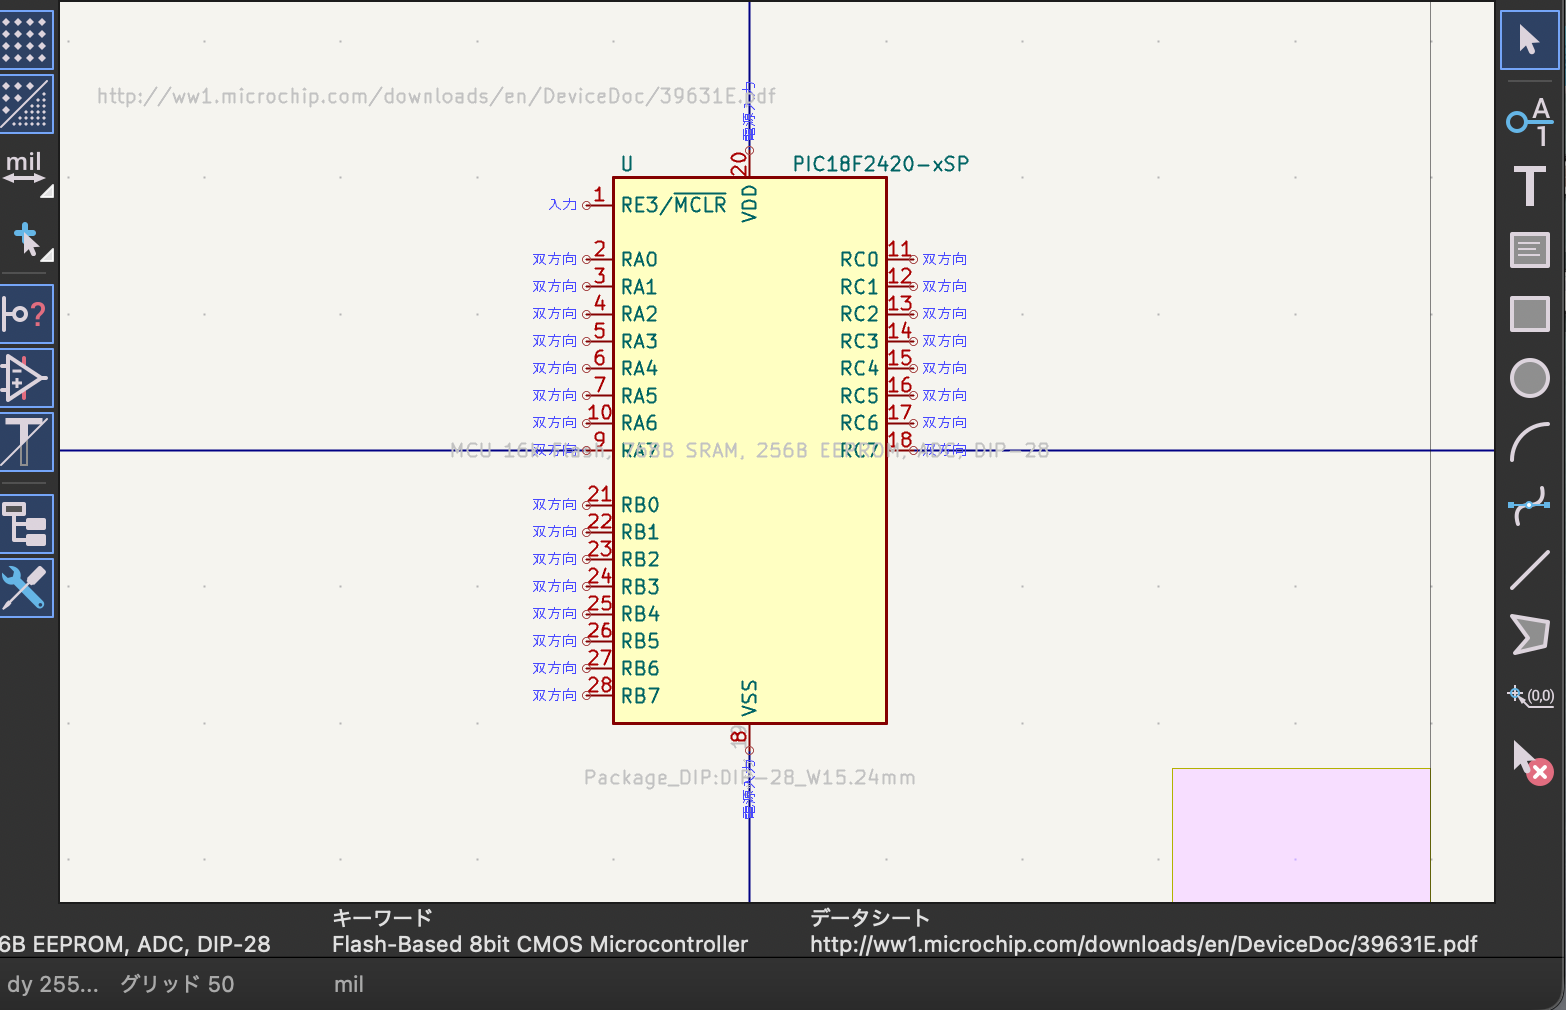Click pin name RA0
This screenshot has height=1010, width=1566.
pyautogui.click(x=639, y=260)
